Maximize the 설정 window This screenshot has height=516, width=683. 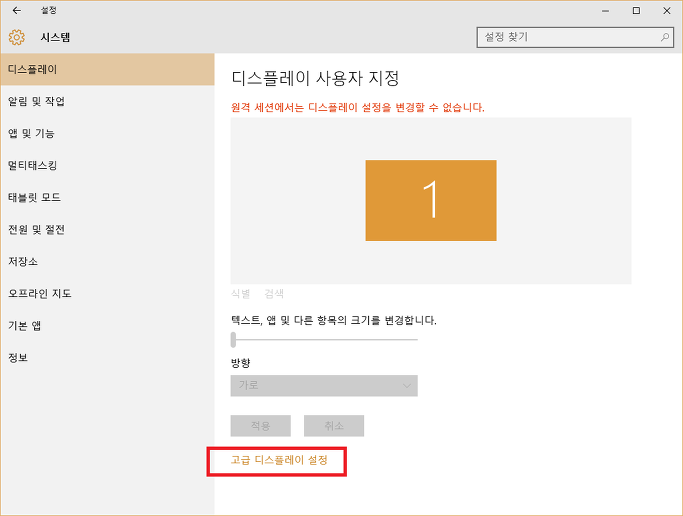click(636, 10)
